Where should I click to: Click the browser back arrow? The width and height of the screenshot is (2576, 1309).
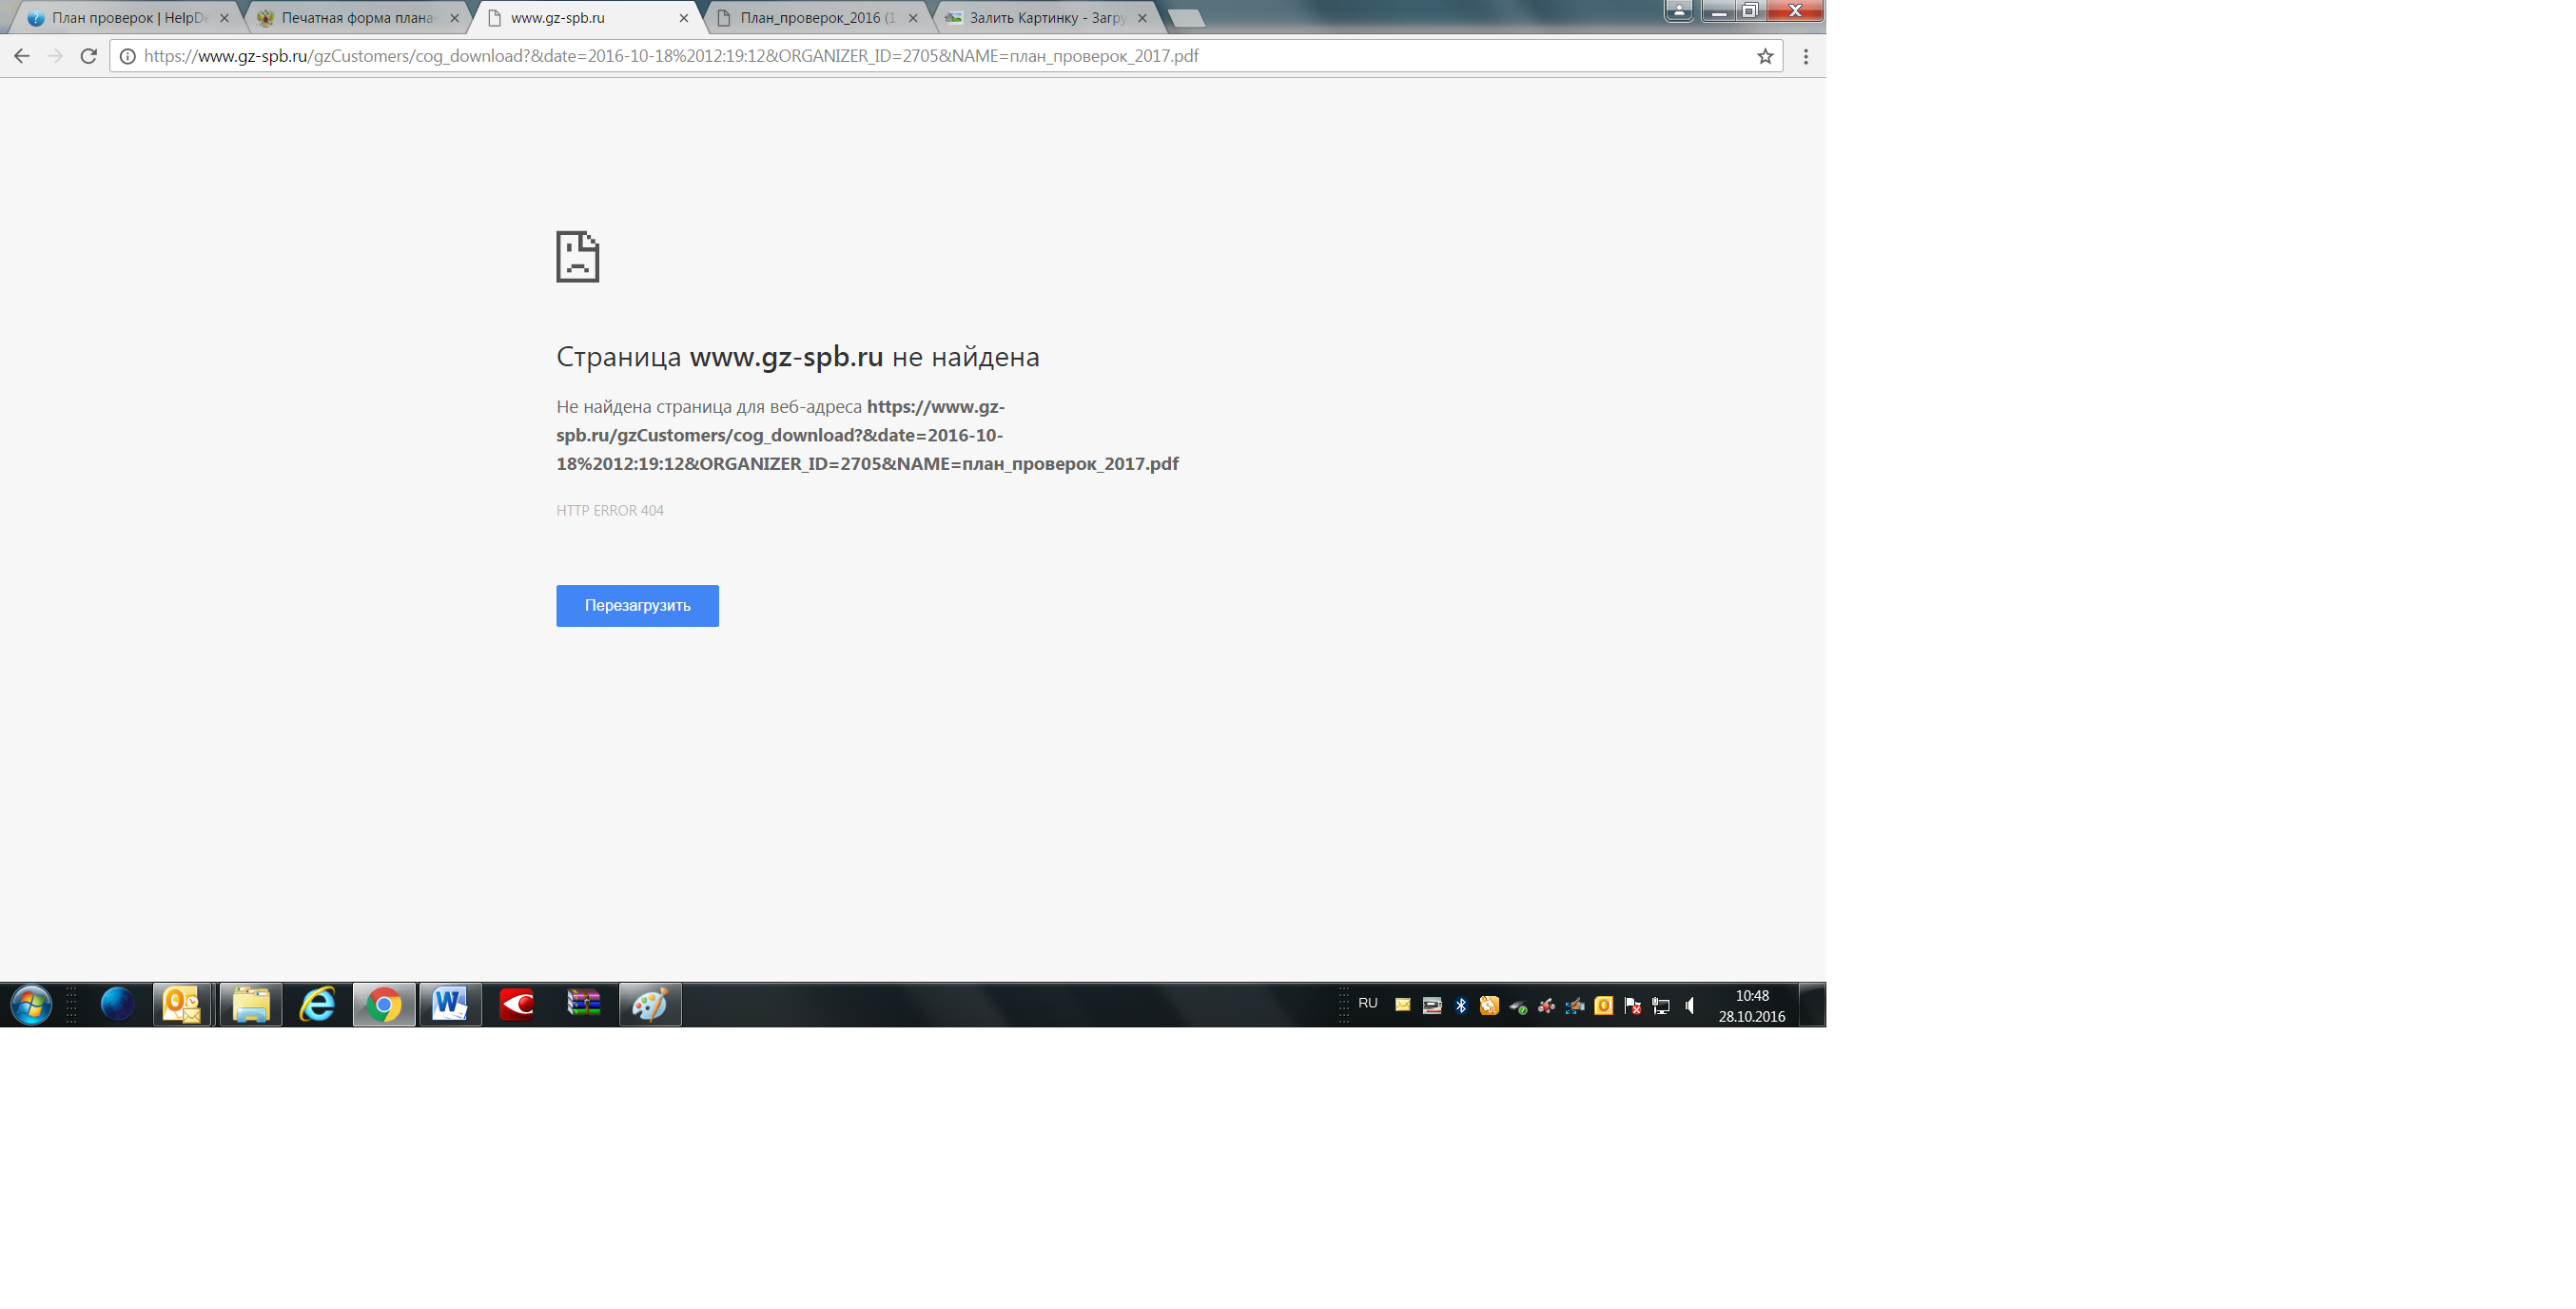(x=22, y=56)
